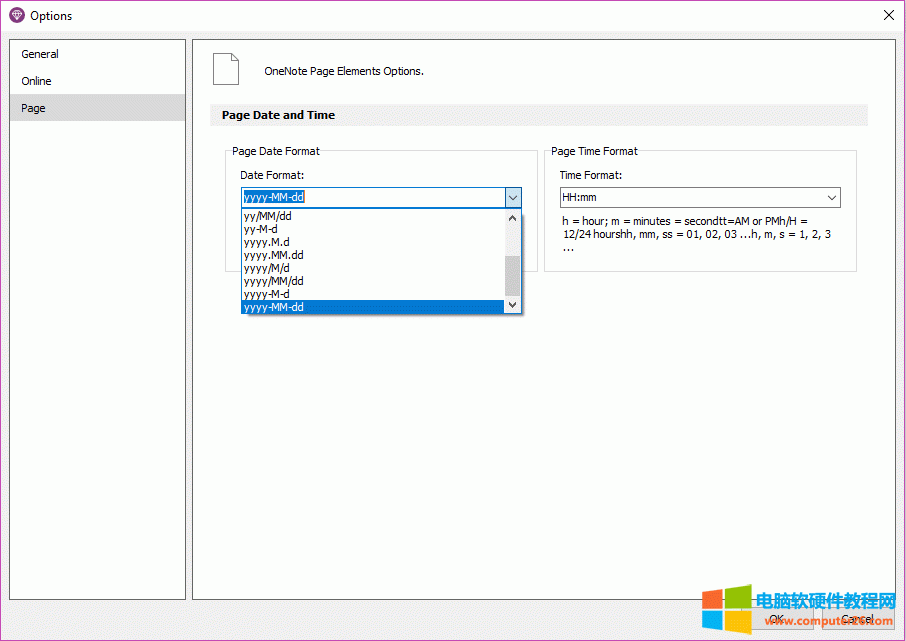Click the Options app icon in title bar
The height and width of the screenshot is (641, 906).
click(16, 16)
